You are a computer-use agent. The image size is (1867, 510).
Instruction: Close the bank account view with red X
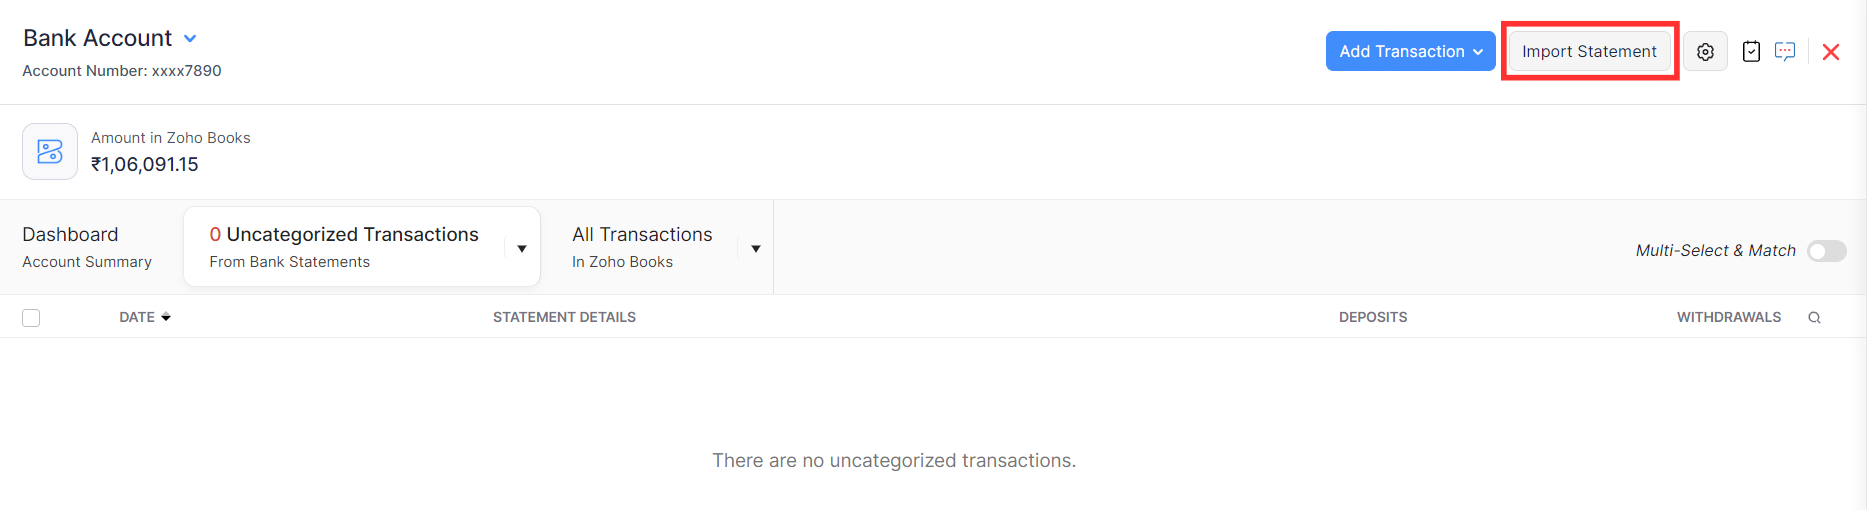click(1831, 52)
